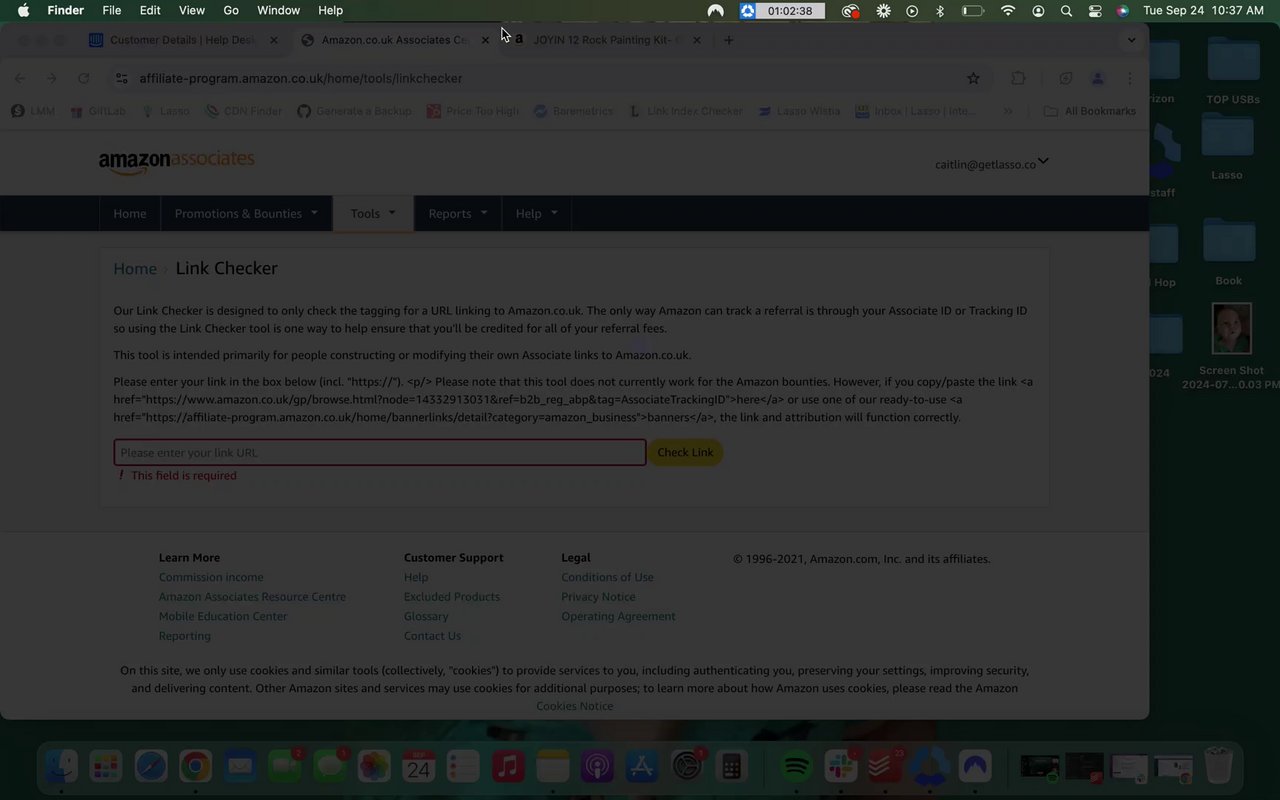Open Excluded Products link

pos(452,597)
